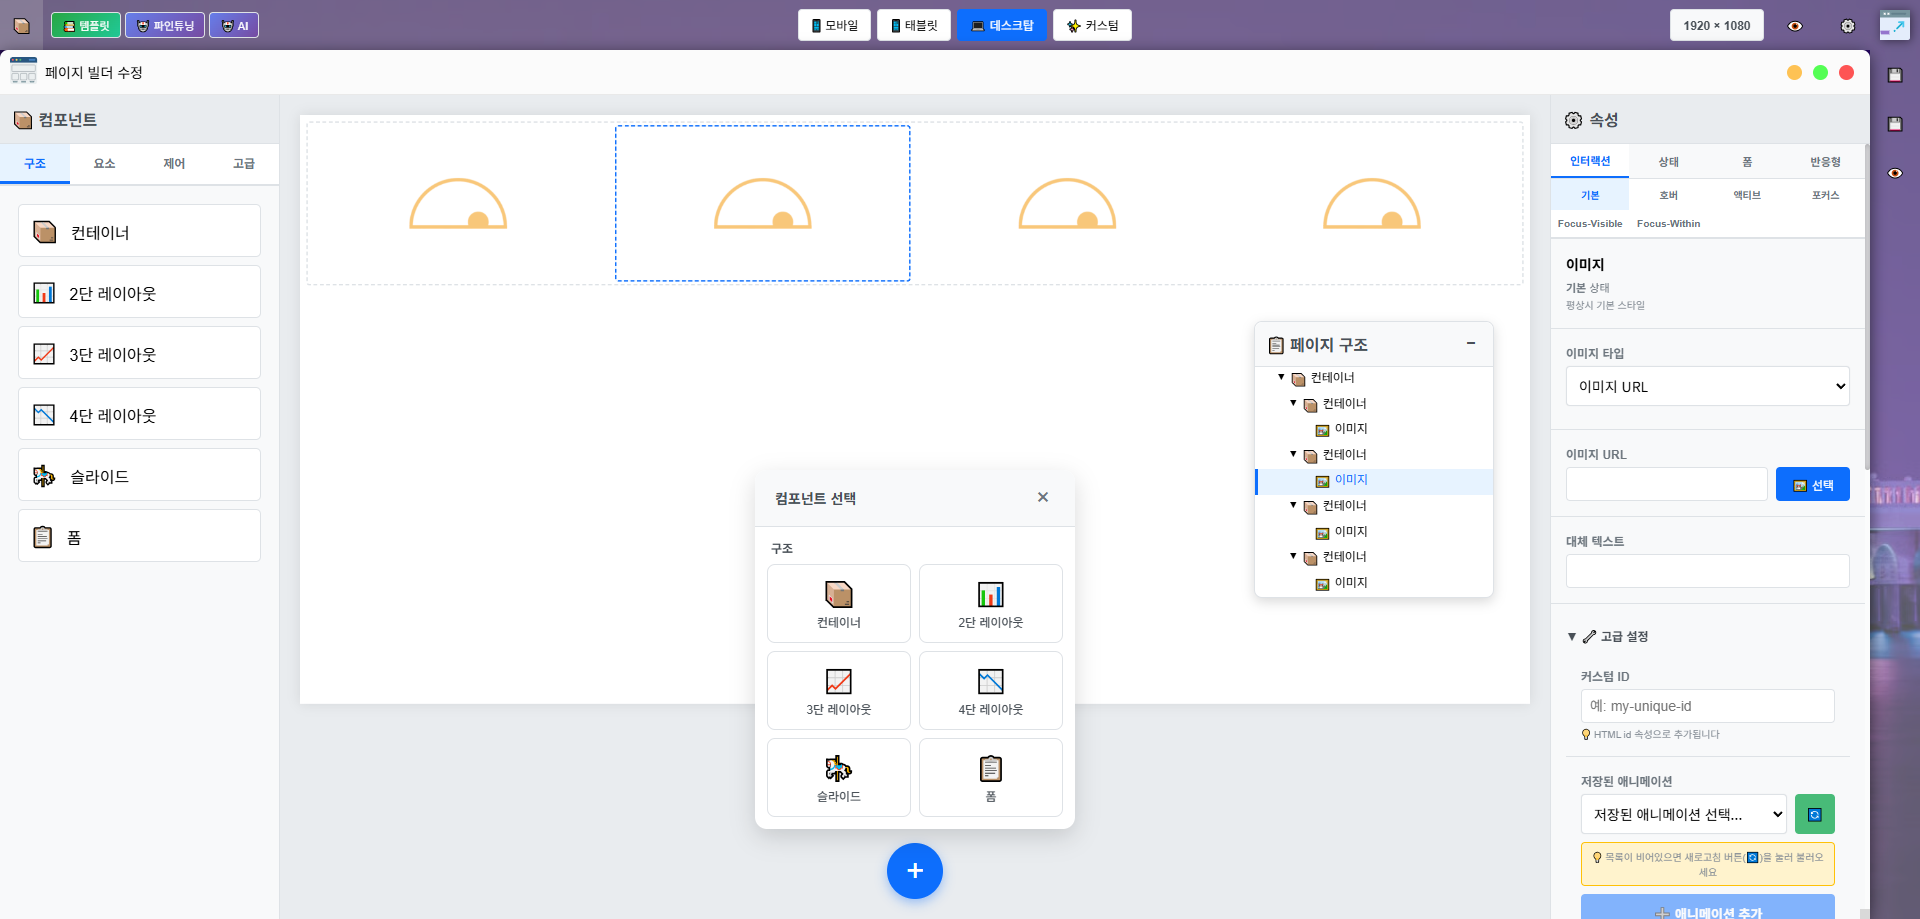Select the 4단 레이아웃 tile in the popup
This screenshot has width=1920, height=919.
[990, 690]
